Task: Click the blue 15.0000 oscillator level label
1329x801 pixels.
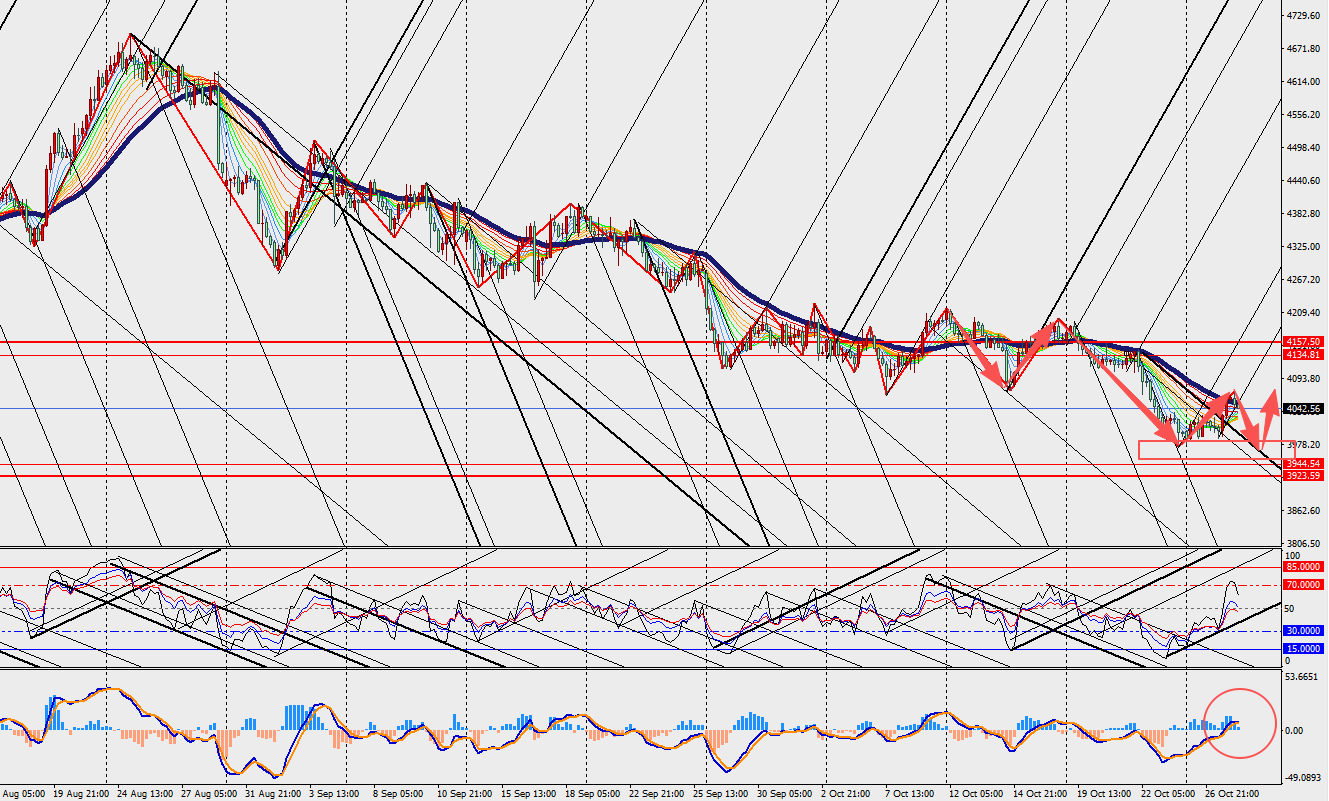Action: click(x=1304, y=649)
